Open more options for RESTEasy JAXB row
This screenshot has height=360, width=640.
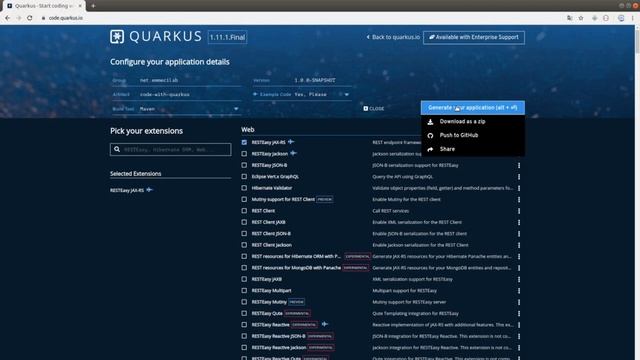pyautogui.click(x=519, y=279)
